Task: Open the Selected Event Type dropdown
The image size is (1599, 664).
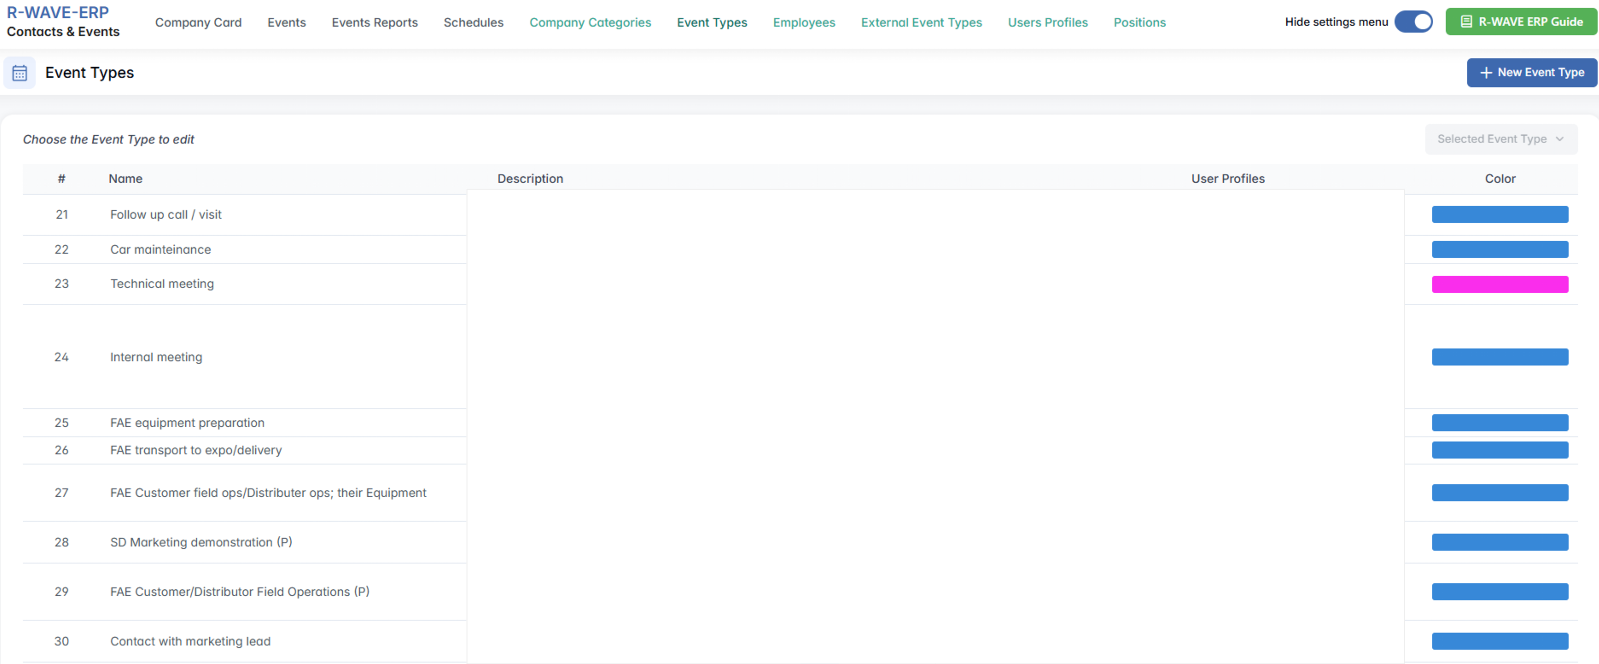Action: click(1500, 139)
